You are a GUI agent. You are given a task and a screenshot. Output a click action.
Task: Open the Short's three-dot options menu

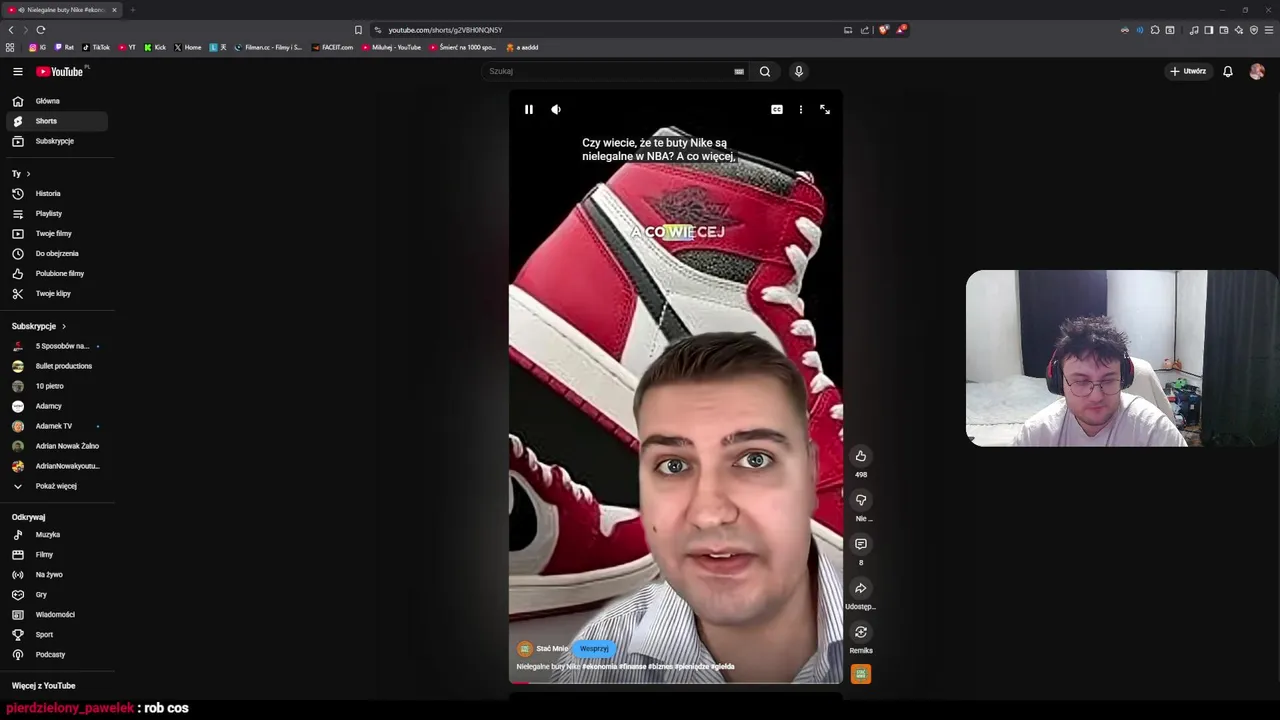[801, 109]
